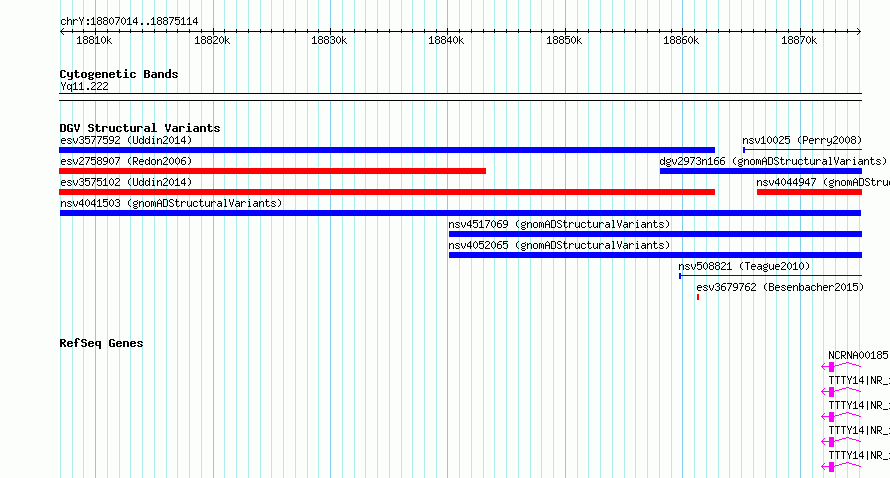Click the blue bar under esv3577592
This screenshot has width=890, height=478.
point(387,150)
